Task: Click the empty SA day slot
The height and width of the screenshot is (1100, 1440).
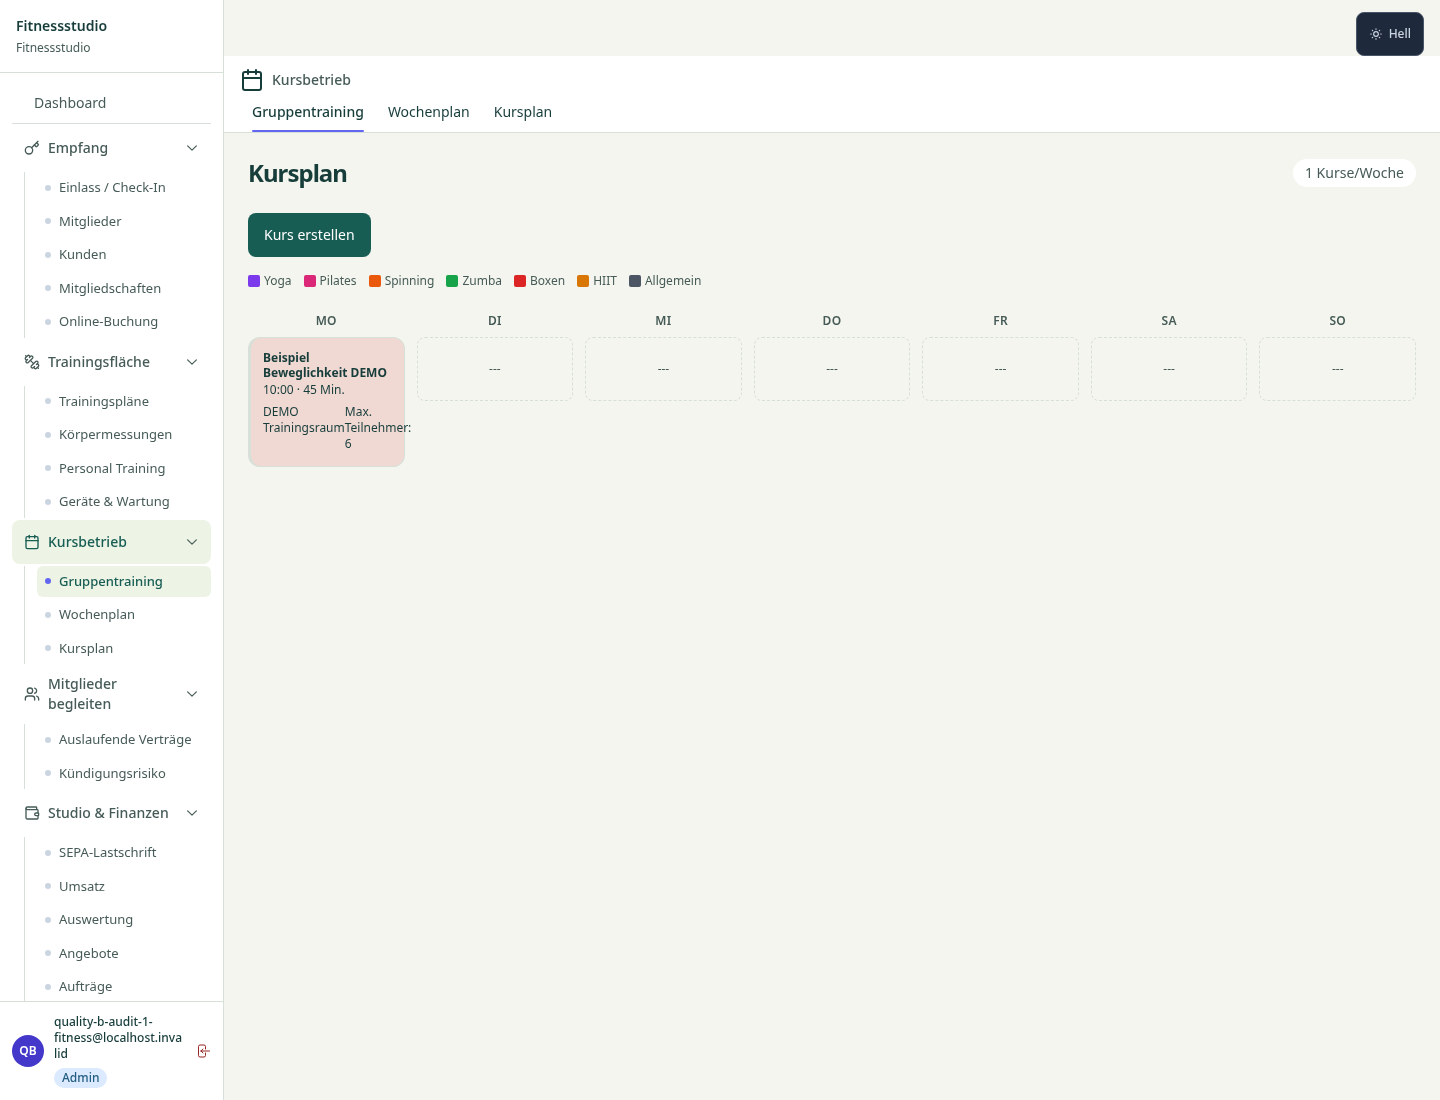Action: click(x=1169, y=369)
